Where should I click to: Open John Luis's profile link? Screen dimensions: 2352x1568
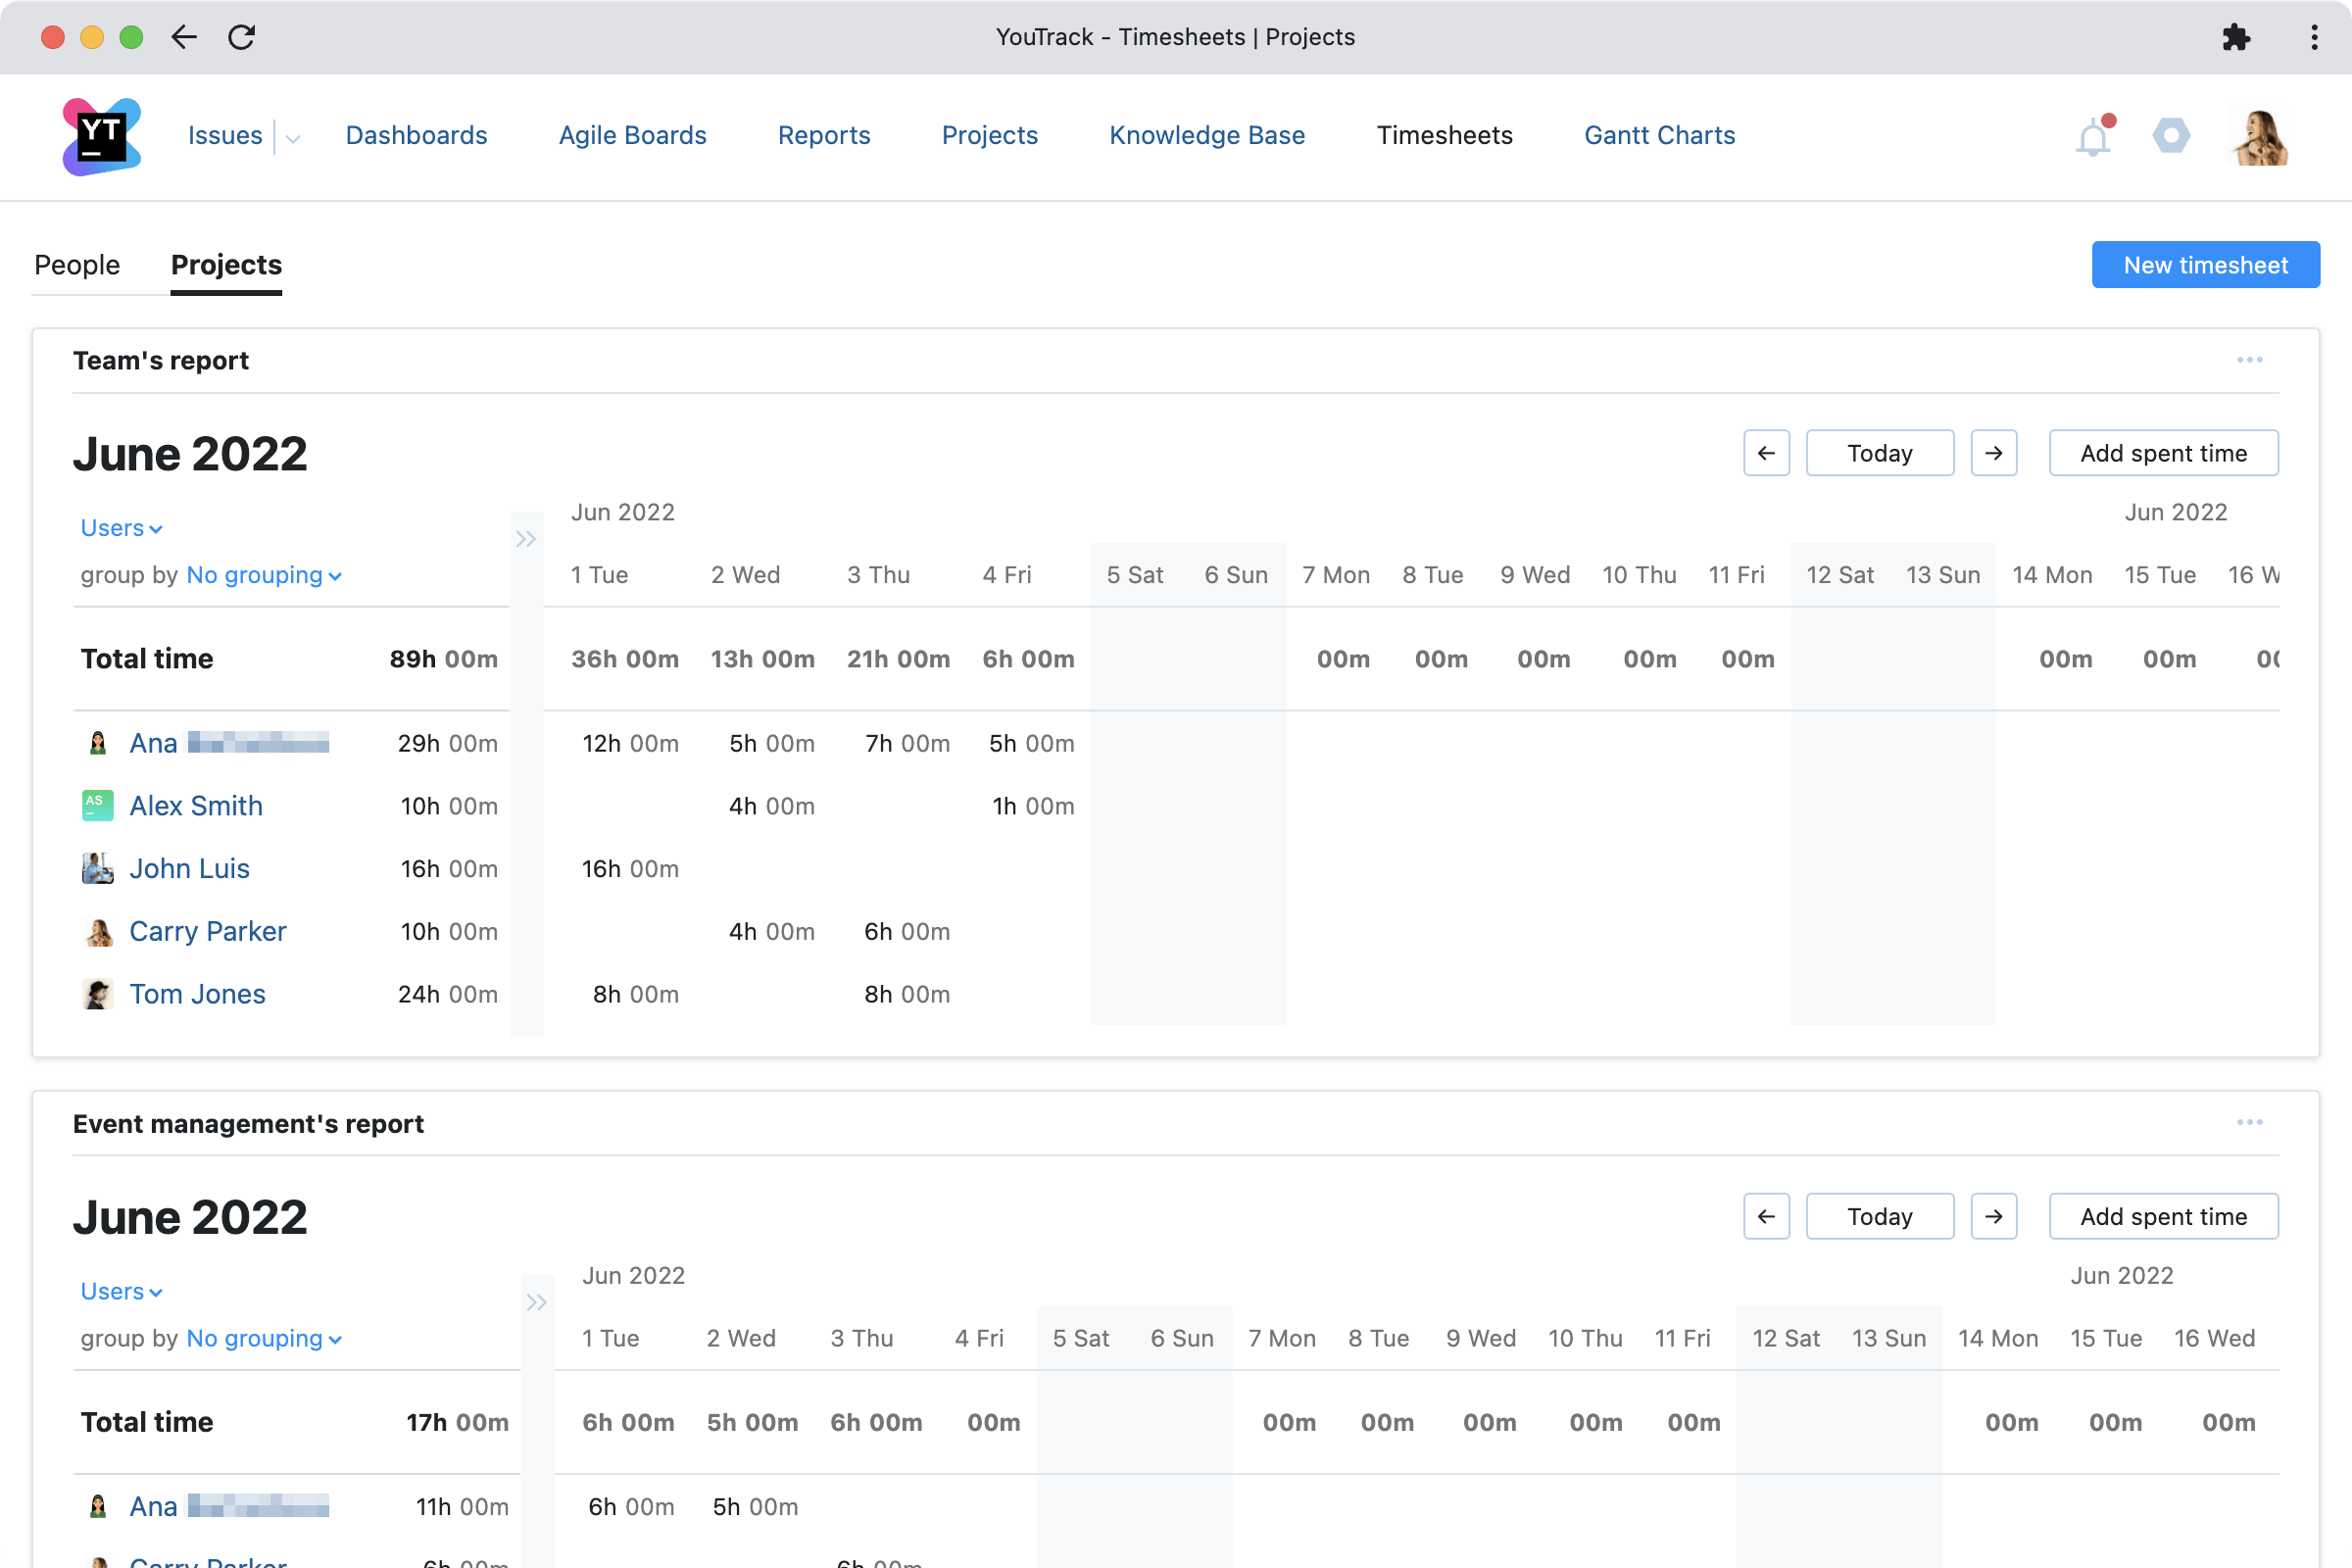tap(190, 868)
